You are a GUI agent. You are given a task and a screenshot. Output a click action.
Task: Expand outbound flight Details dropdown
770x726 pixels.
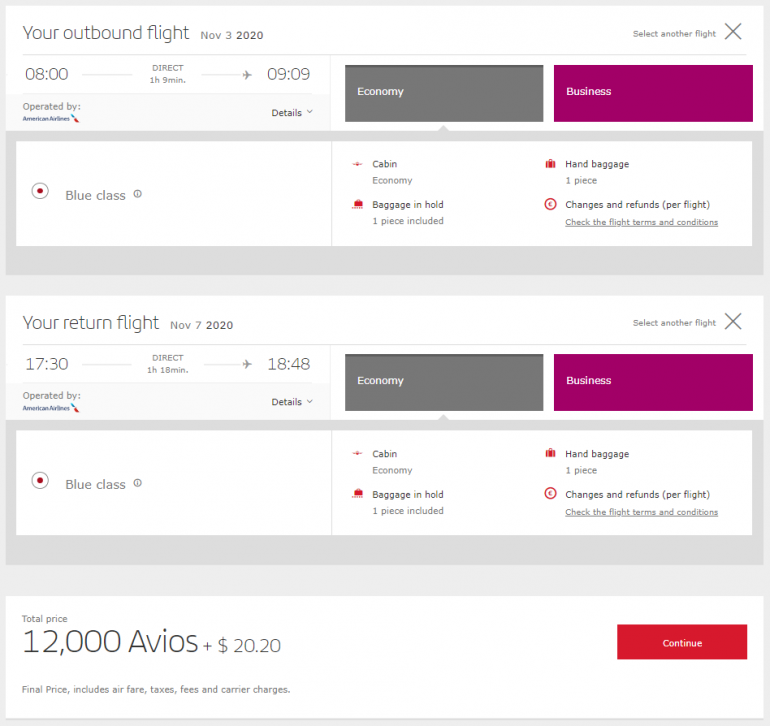tap(292, 113)
